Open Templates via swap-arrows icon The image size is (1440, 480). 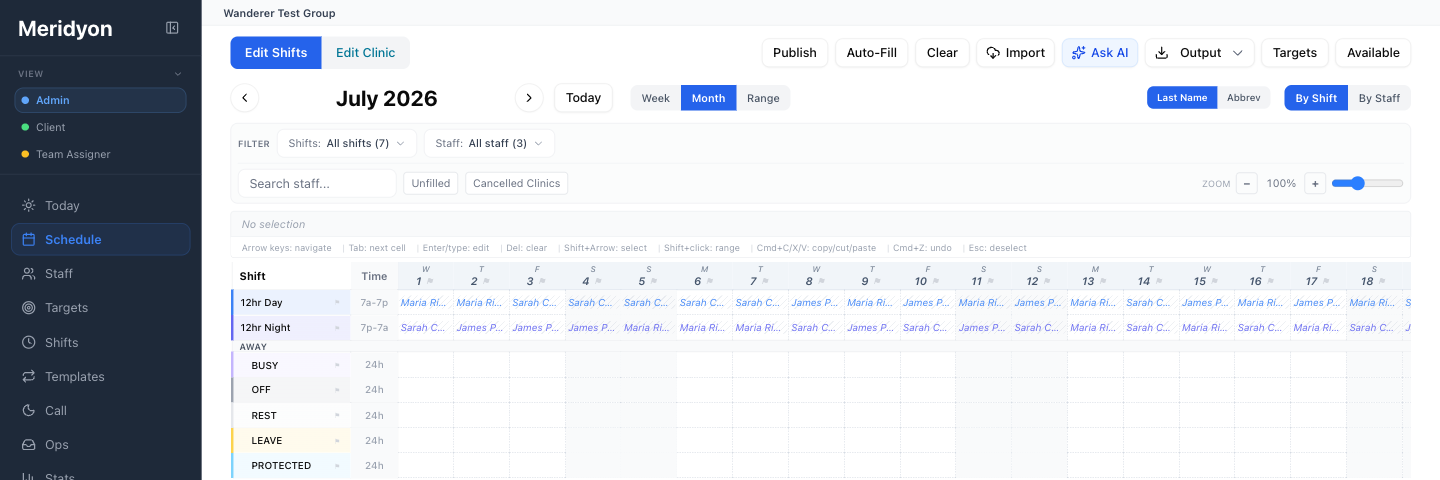click(28, 376)
